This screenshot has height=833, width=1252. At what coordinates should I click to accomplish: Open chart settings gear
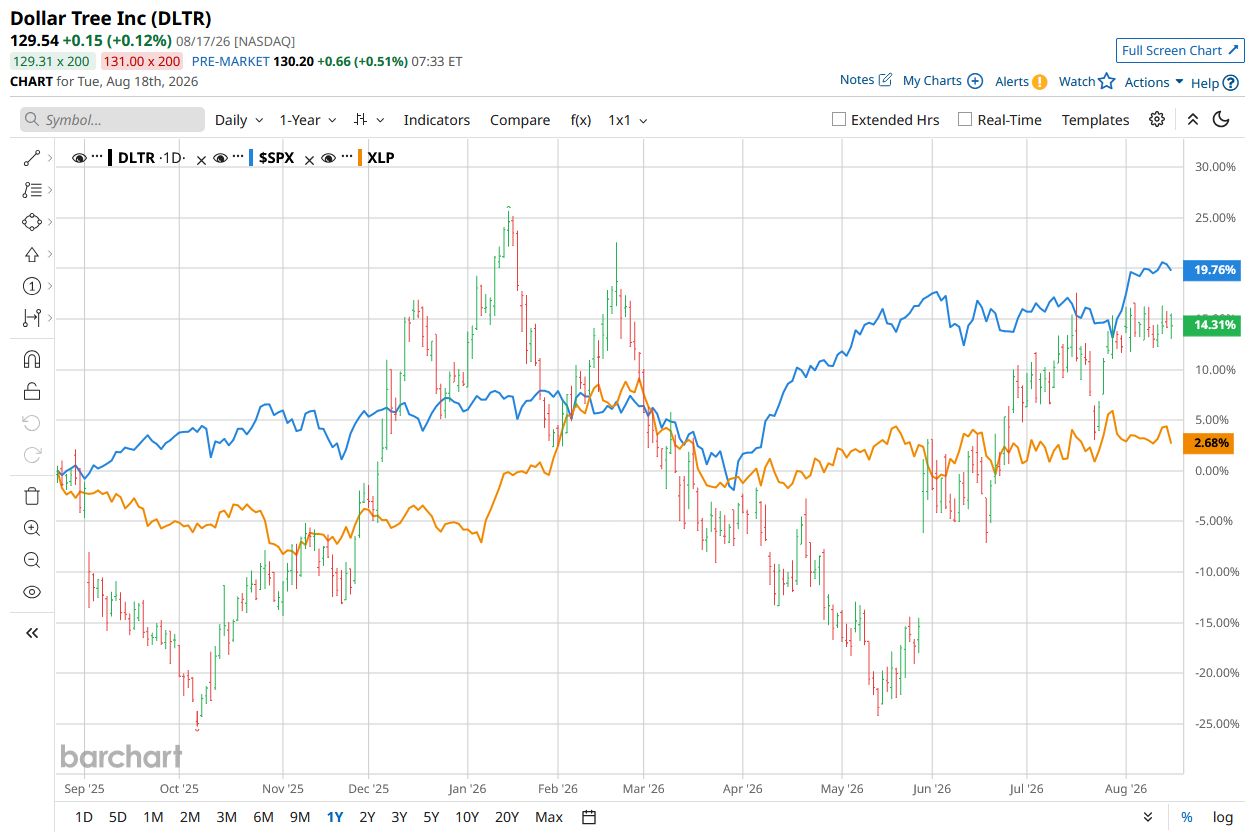click(x=1157, y=119)
